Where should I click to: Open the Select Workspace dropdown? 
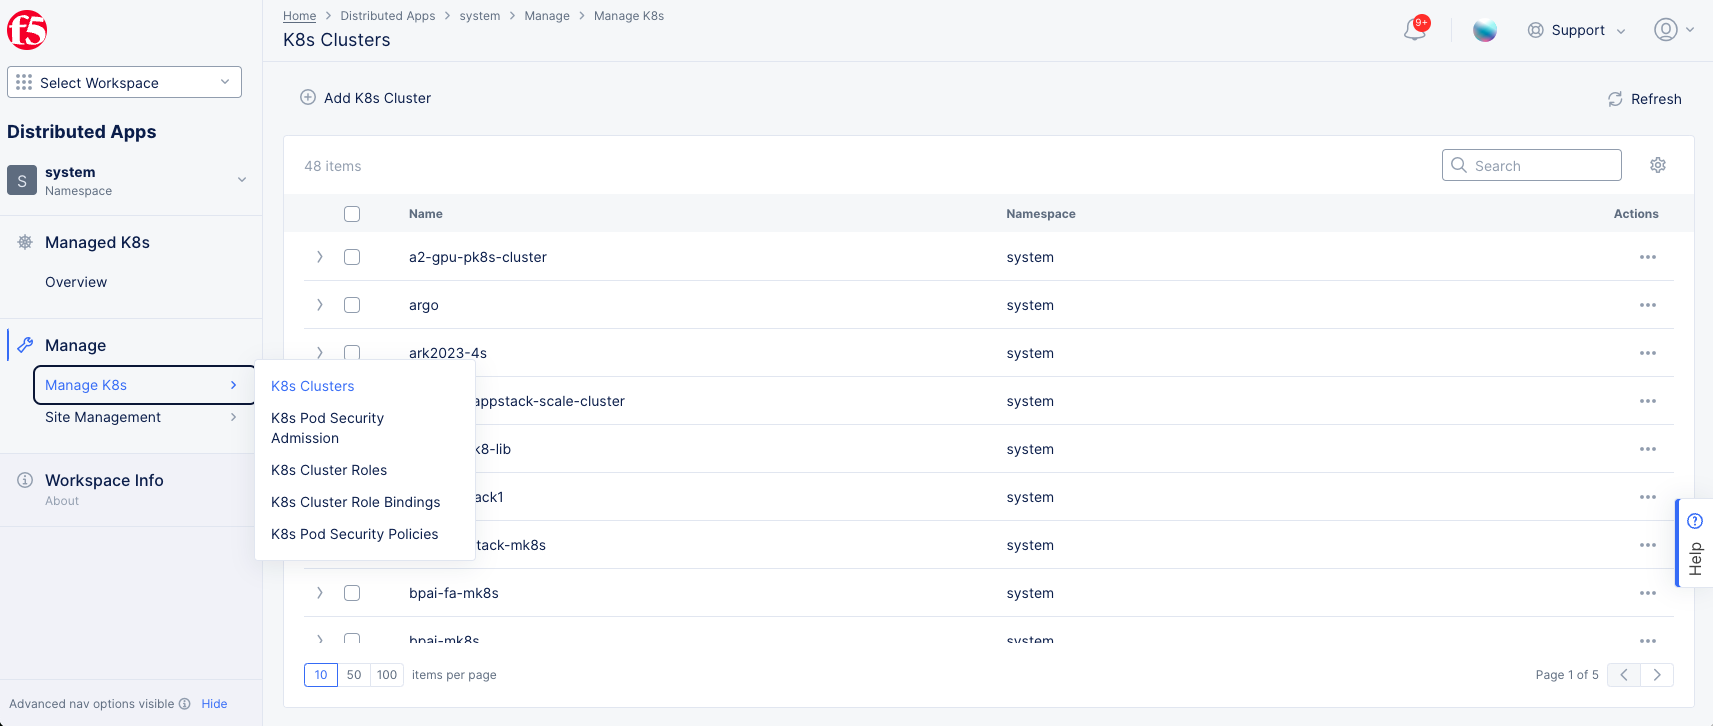coord(124,82)
